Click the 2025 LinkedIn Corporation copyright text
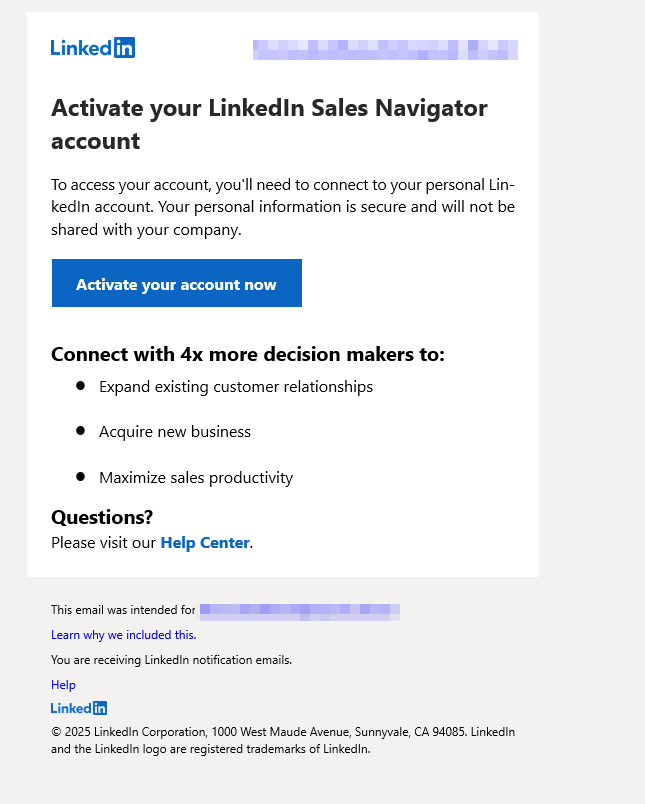The image size is (645, 804). click(x=283, y=740)
